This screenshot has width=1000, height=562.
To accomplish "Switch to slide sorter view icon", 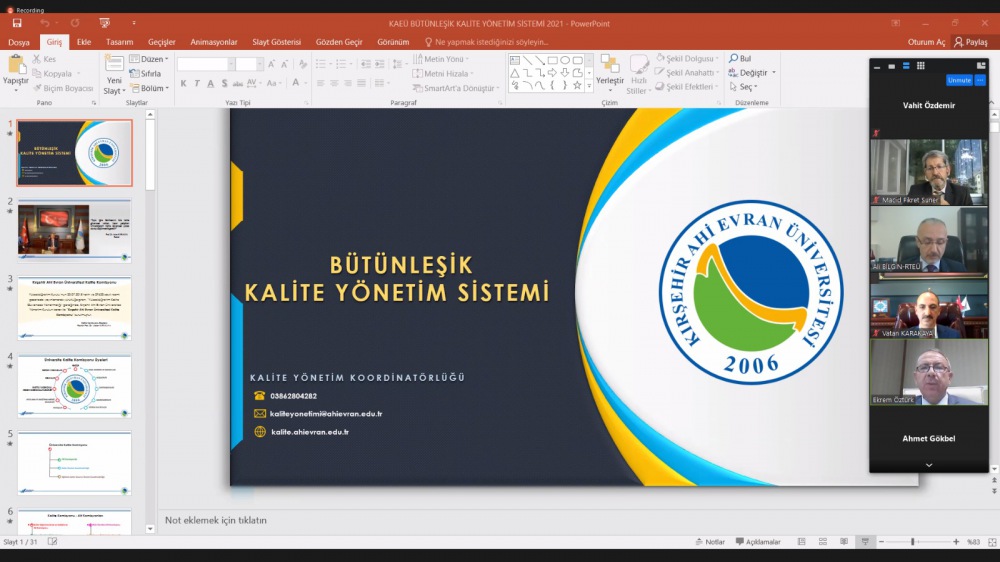I will [823, 542].
